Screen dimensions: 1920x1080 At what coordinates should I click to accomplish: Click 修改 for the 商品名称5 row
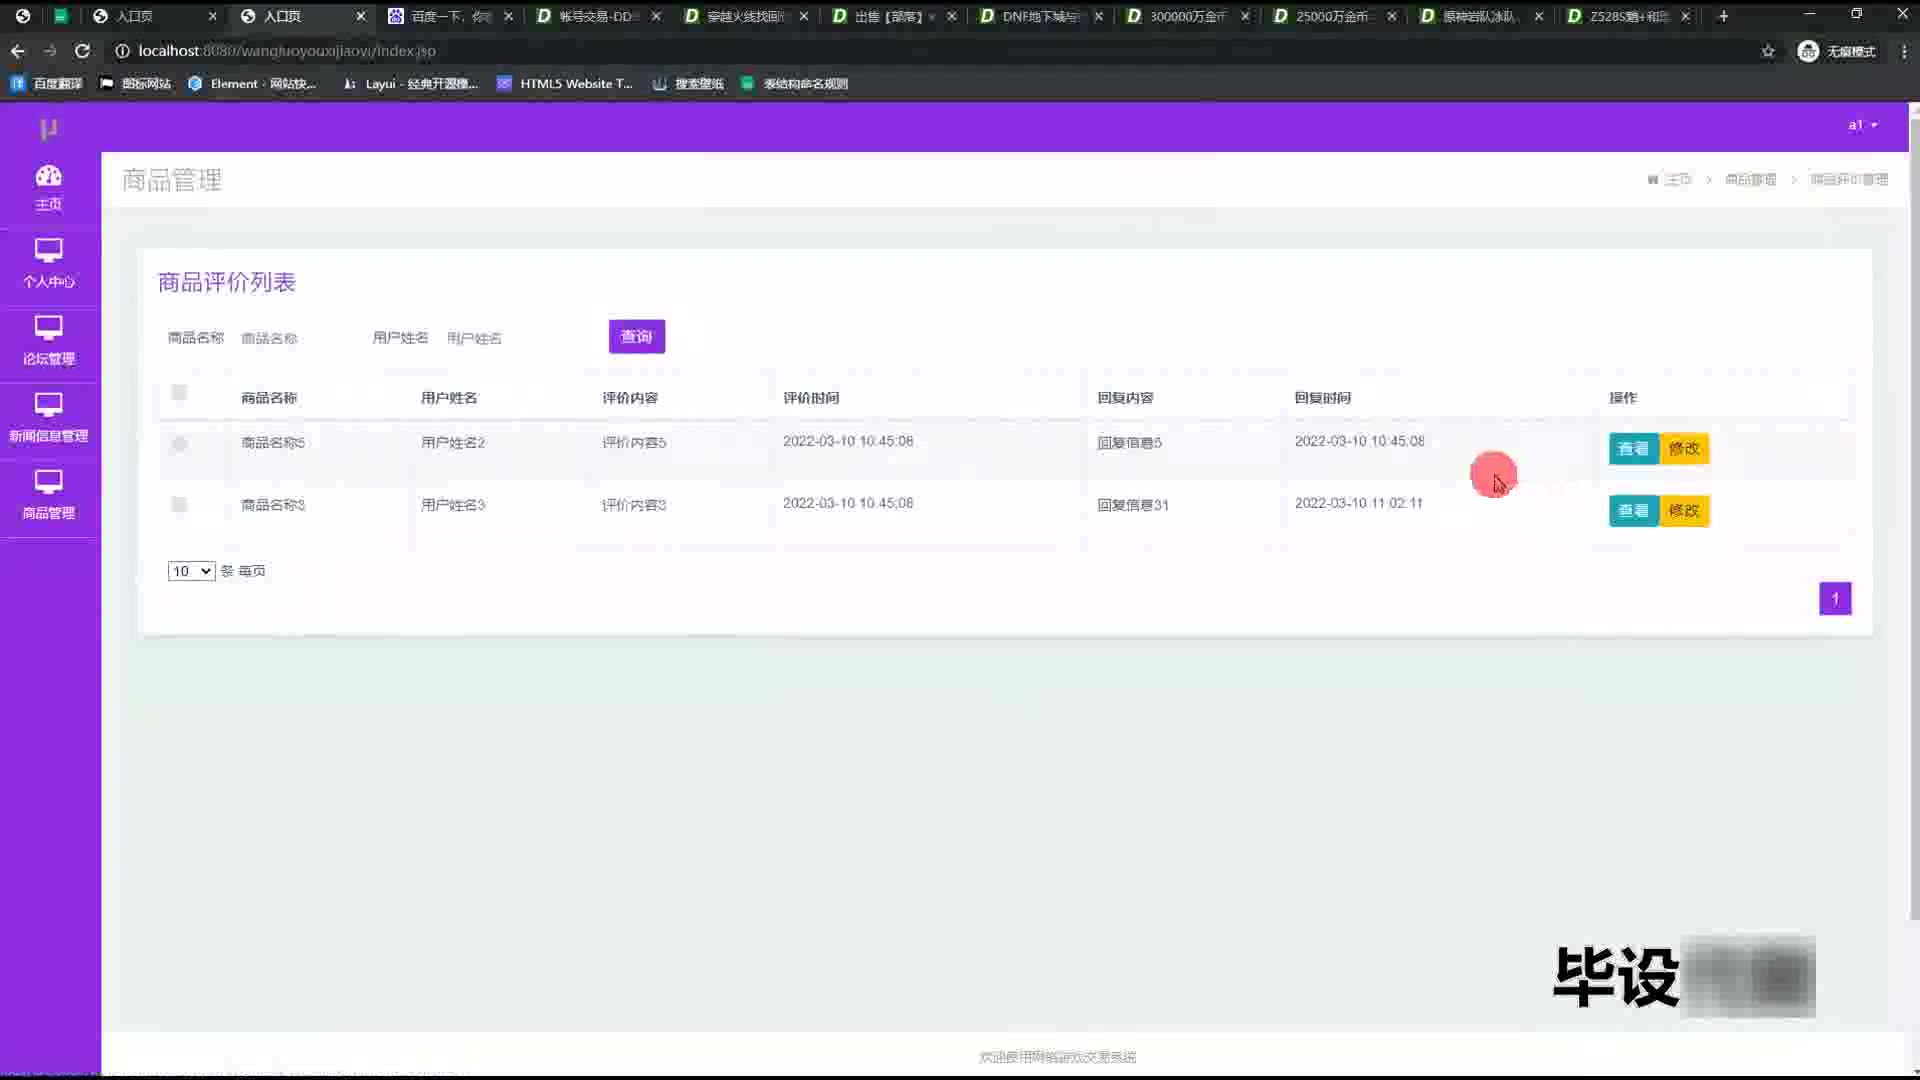(x=1685, y=449)
